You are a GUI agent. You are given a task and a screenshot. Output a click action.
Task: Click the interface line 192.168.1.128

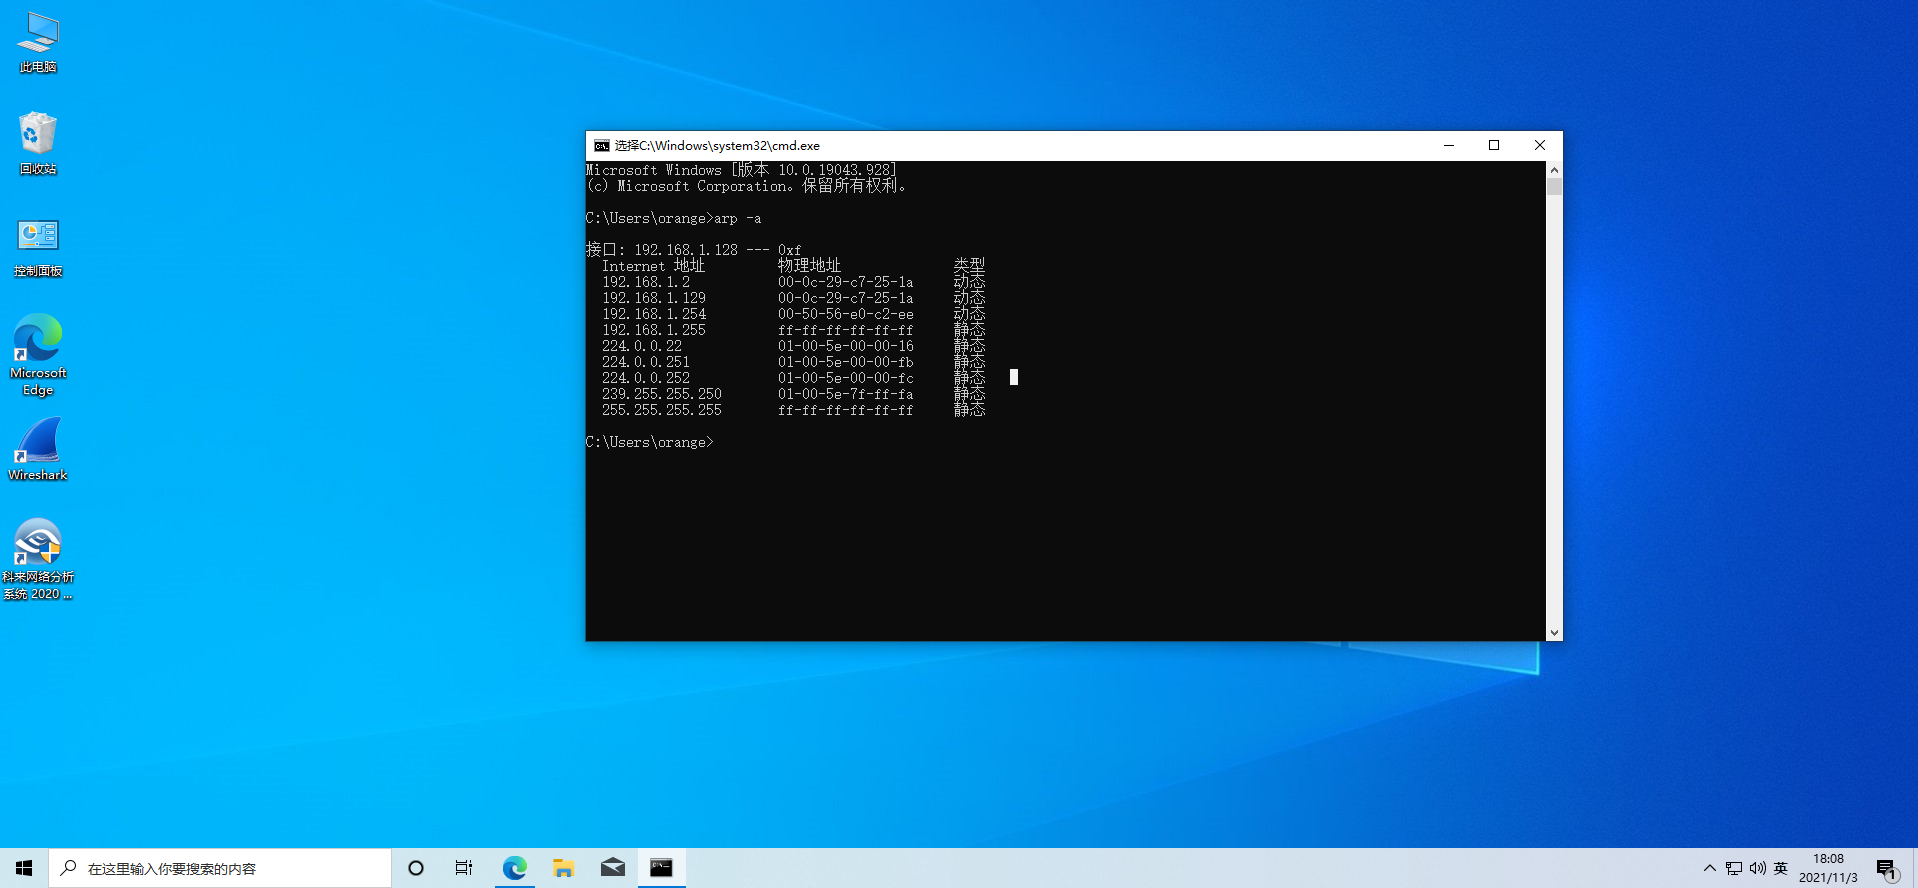click(x=694, y=250)
